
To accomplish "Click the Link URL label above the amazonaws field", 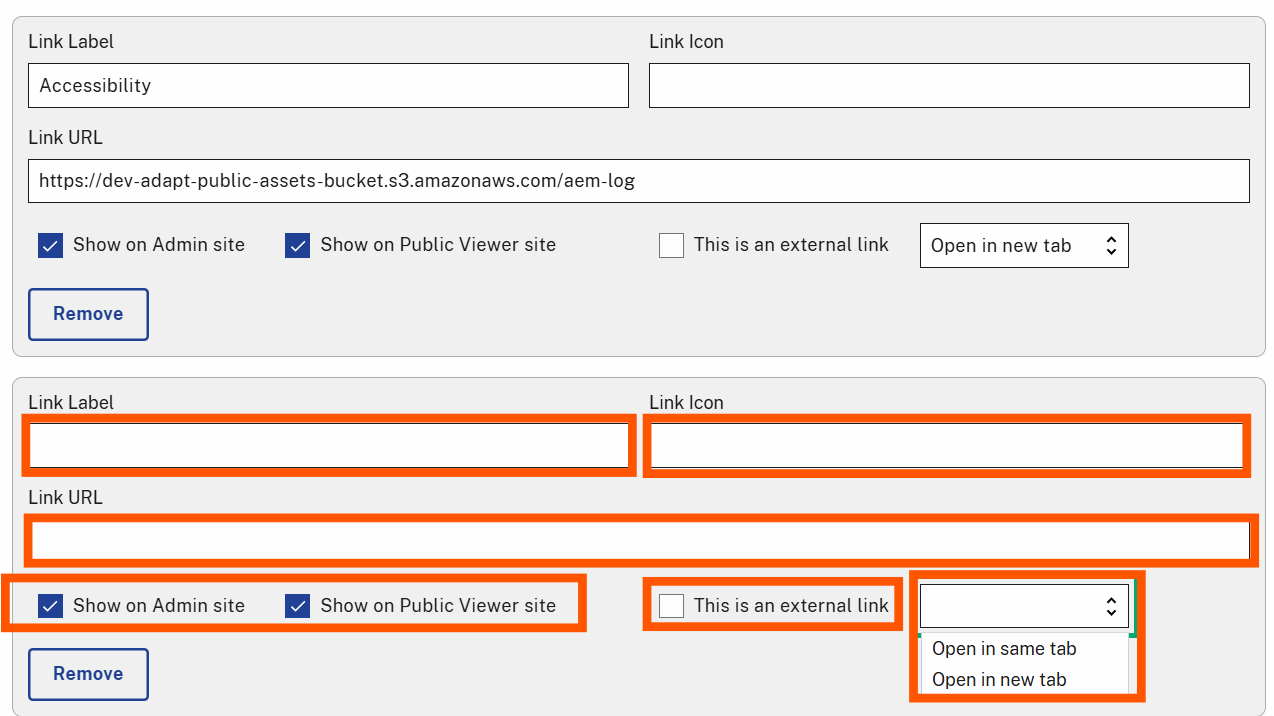I will tap(65, 137).
